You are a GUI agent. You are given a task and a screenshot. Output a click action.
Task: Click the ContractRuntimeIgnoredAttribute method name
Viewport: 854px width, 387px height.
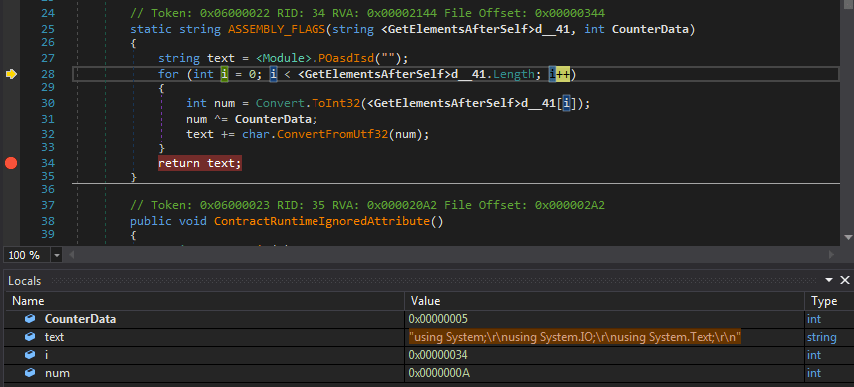(322, 221)
